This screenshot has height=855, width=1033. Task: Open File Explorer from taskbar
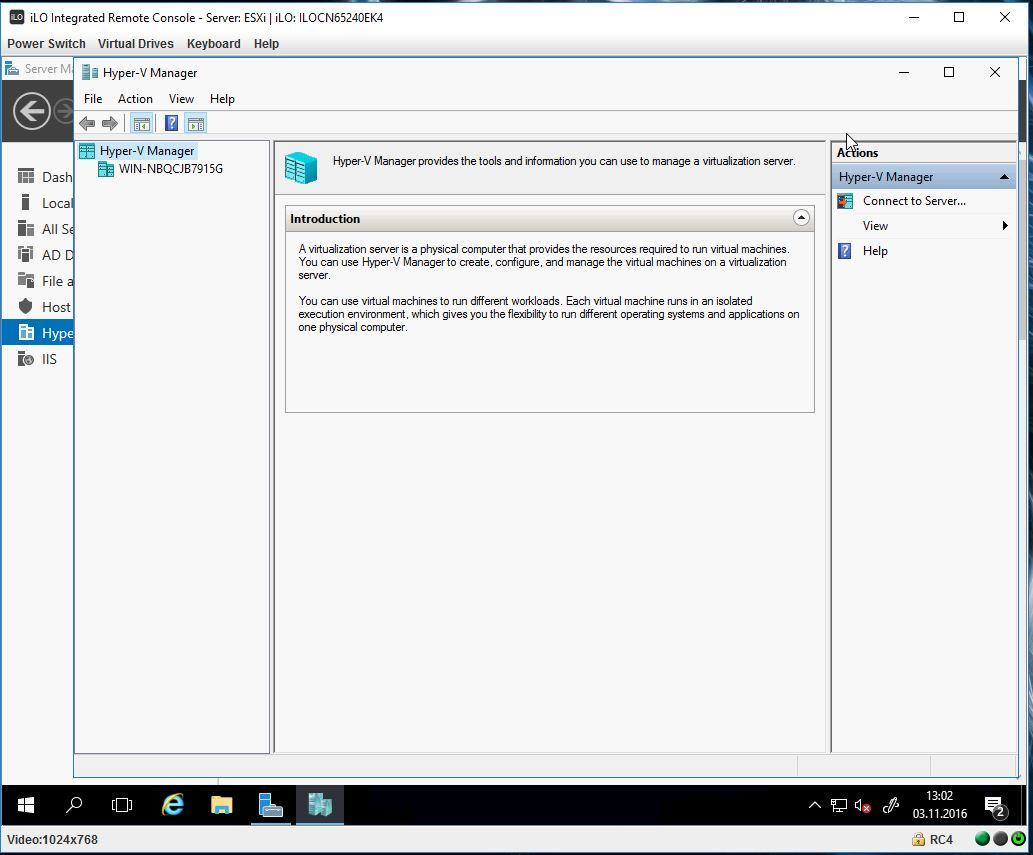pyautogui.click(x=221, y=805)
